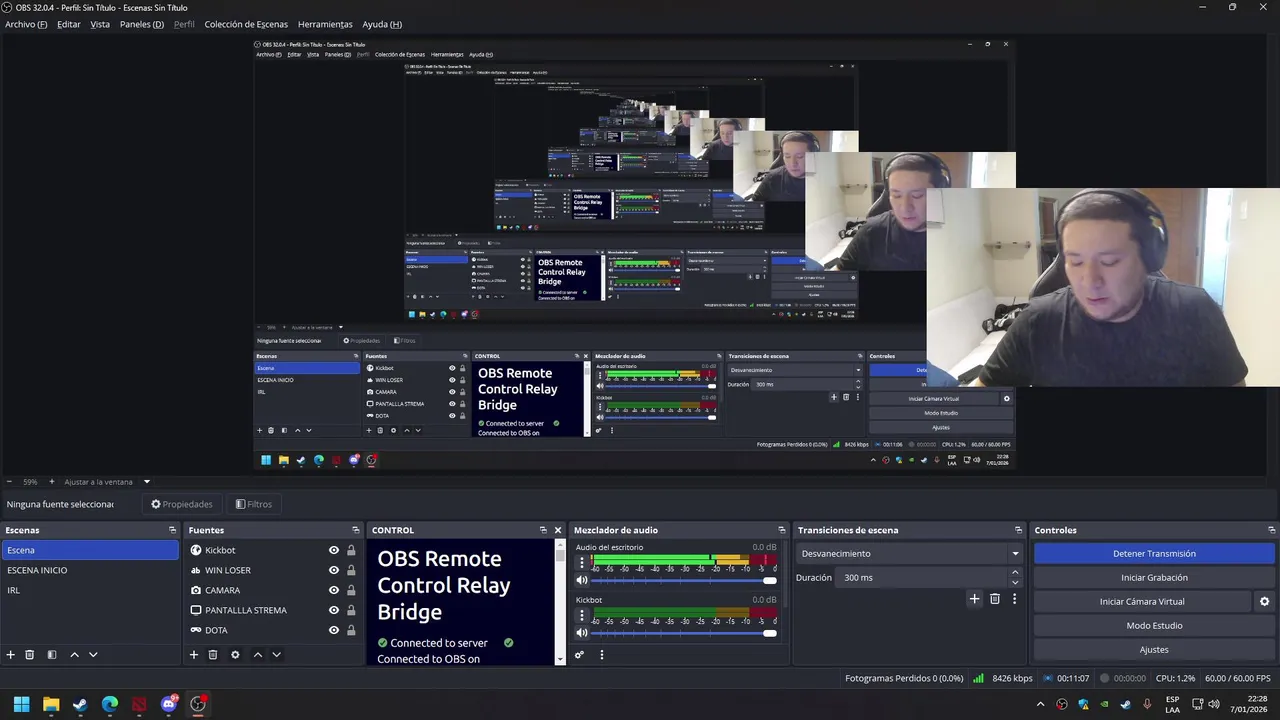Open the Desvanecimiento transition dropdown
The image size is (1280, 720).
[x=910, y=553]
